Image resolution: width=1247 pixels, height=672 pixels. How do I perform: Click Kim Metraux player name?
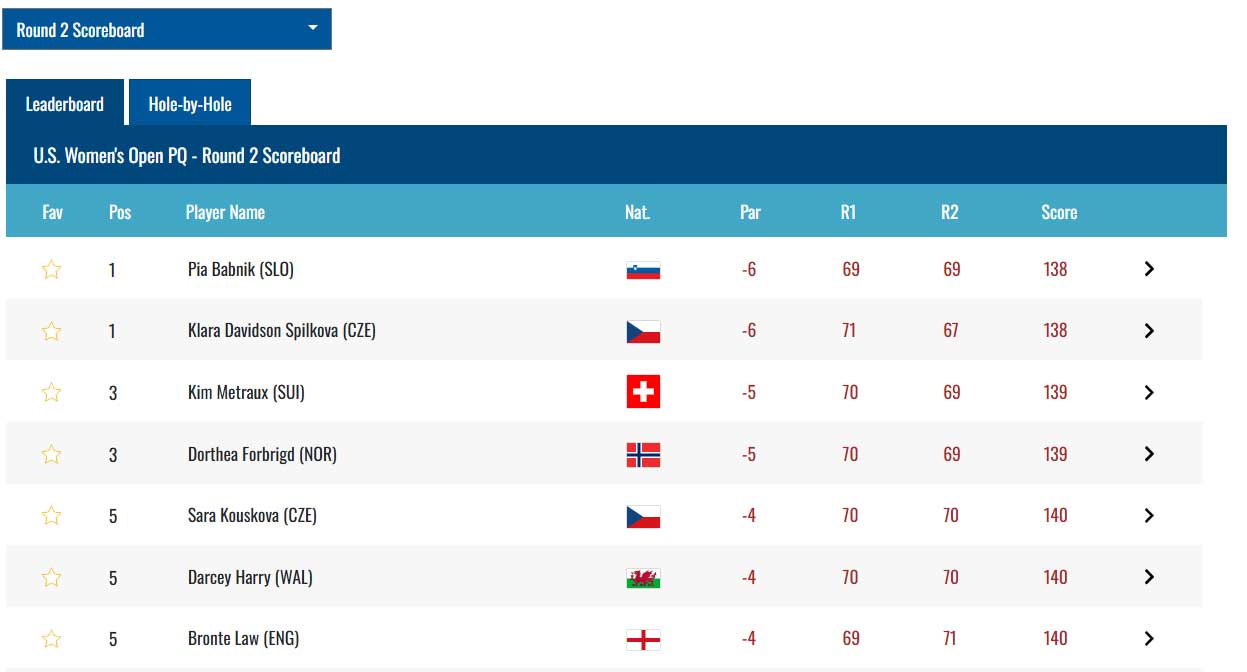246,393
